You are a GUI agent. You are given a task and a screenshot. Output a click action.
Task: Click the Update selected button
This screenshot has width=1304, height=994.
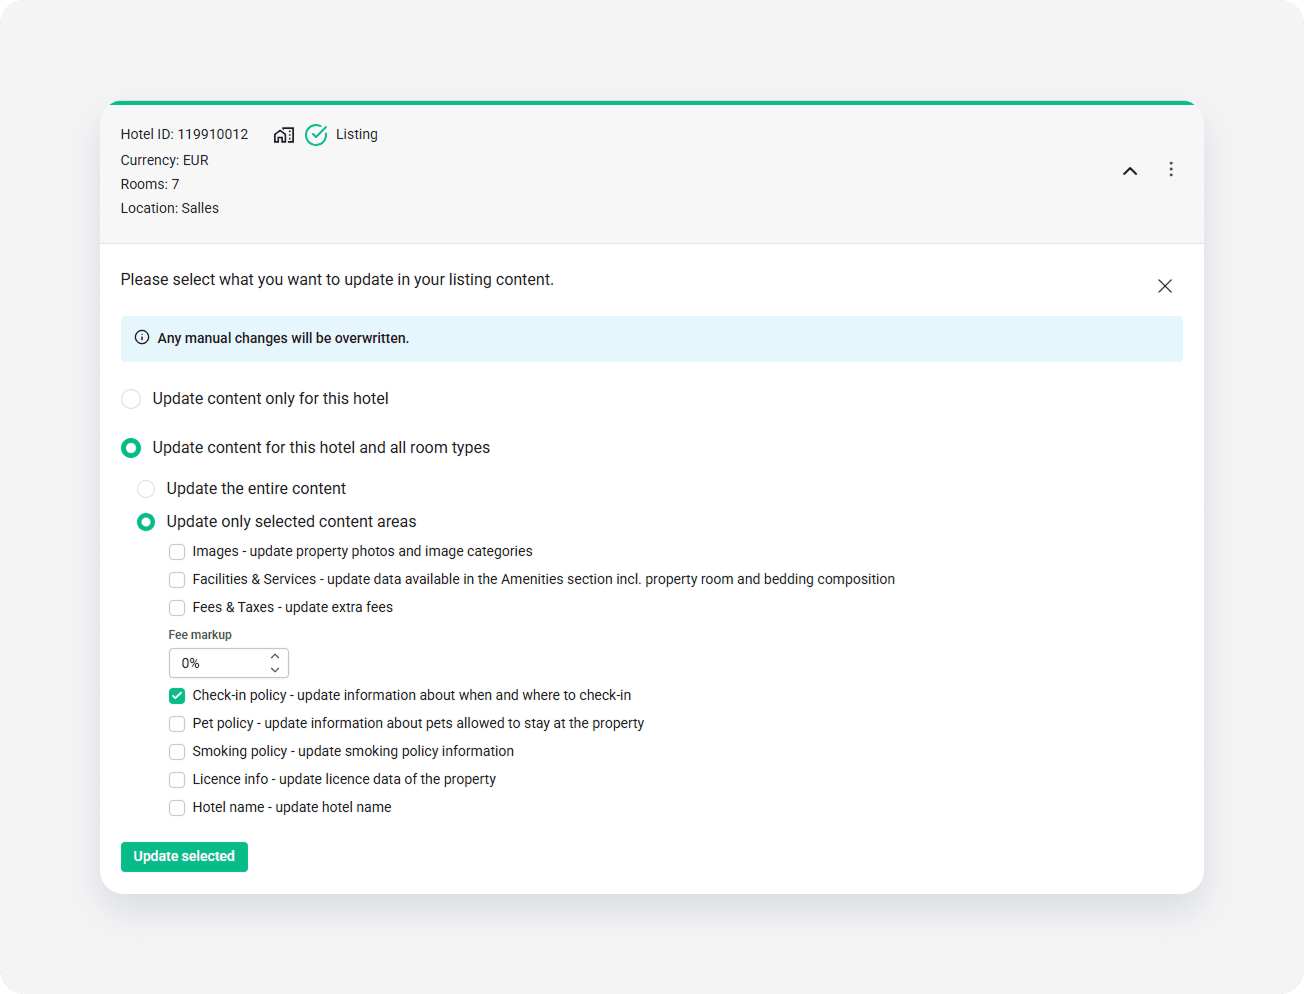pyautogui.click(x=184, y=857)
